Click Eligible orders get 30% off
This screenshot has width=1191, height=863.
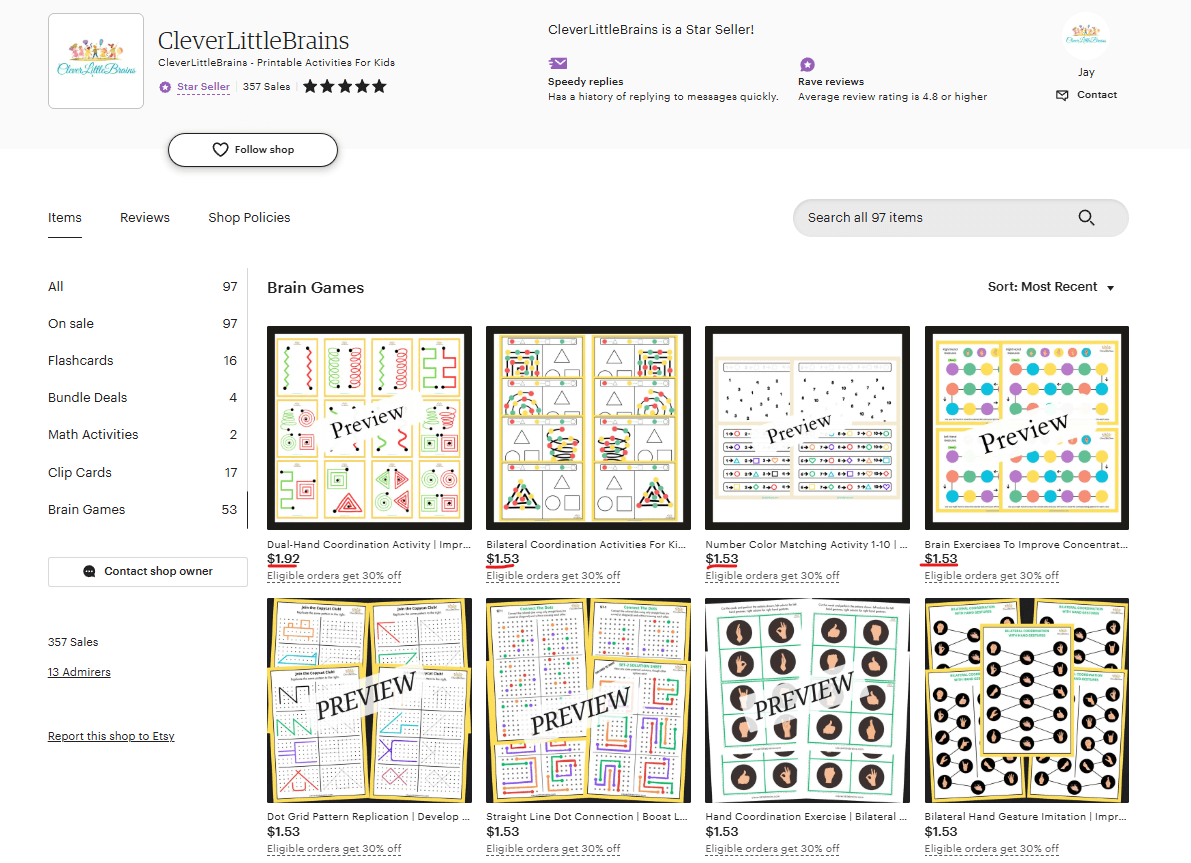click(x=334, y=576)
